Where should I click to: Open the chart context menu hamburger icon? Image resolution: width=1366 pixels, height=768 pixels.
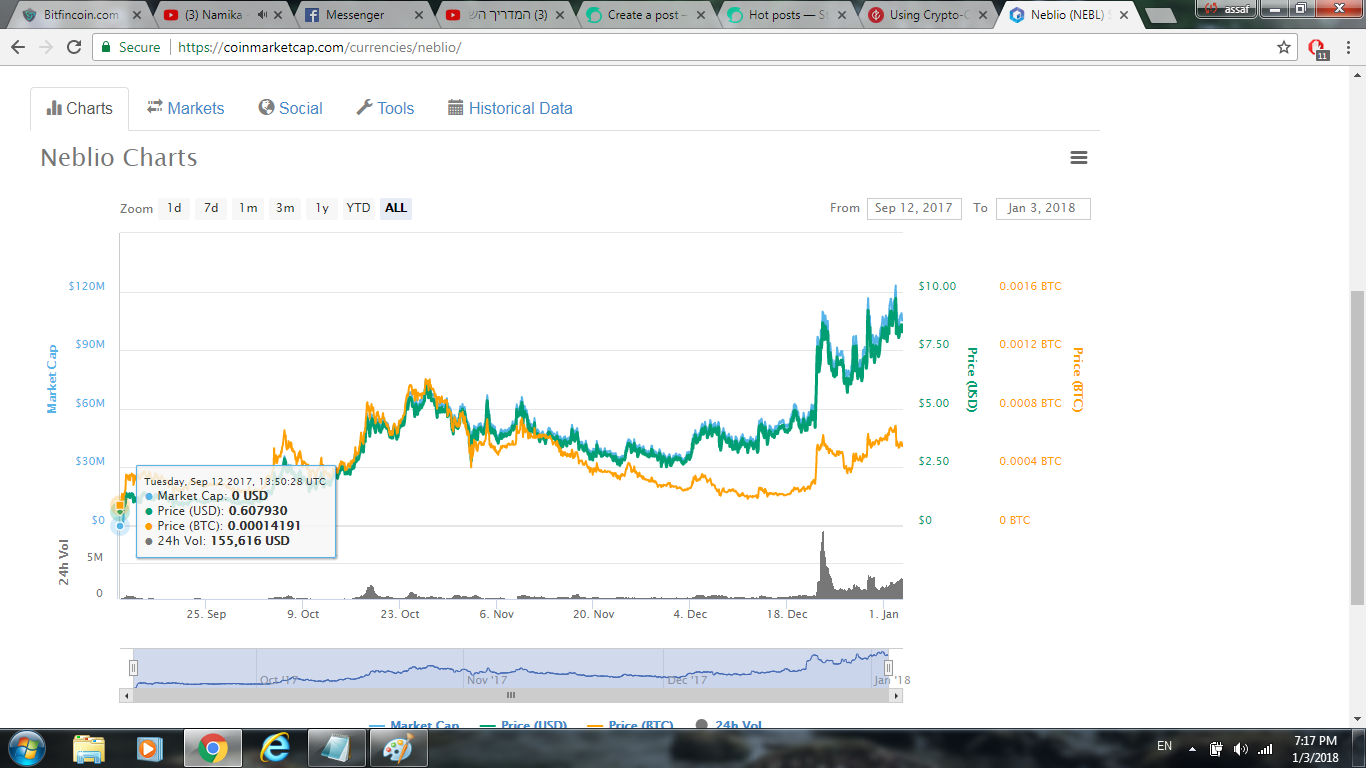(1078, 158)
